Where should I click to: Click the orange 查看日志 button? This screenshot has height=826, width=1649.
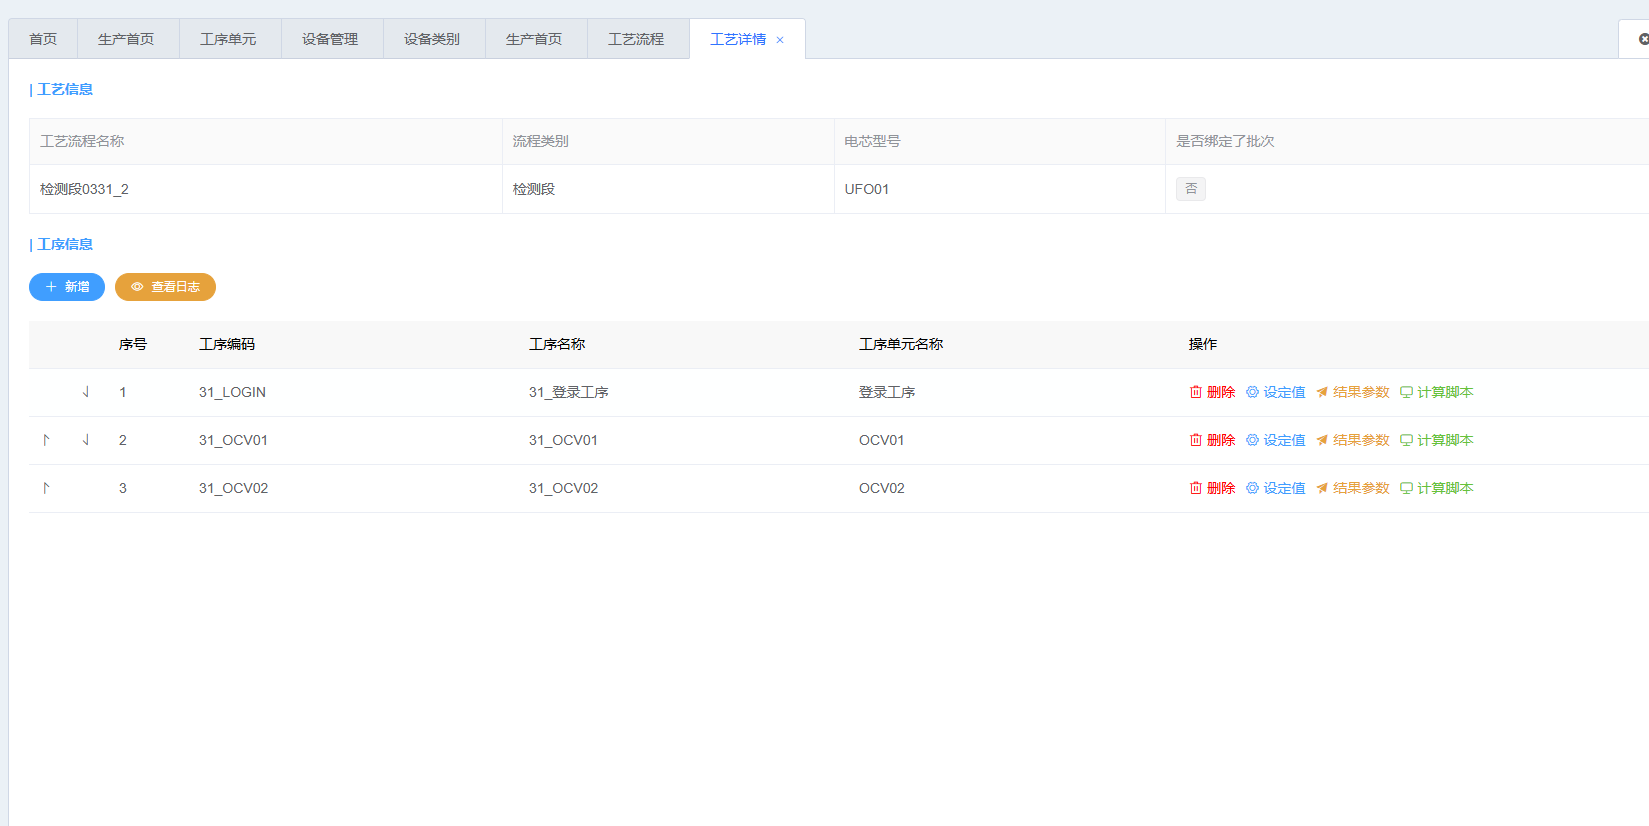[x=165, y=287]
